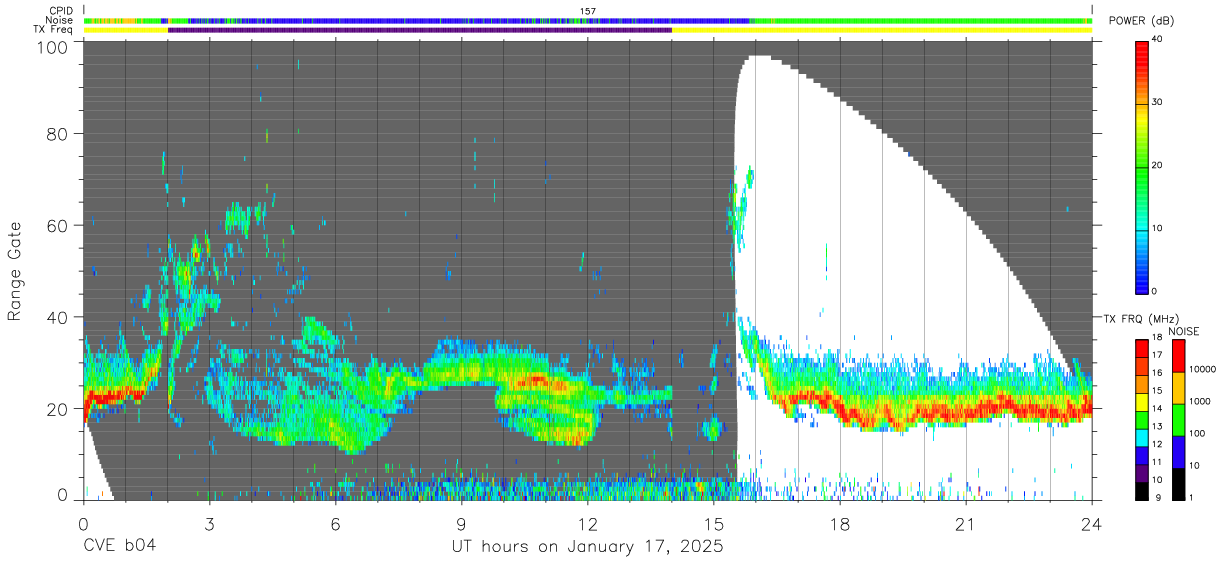Viewport: 1228px width, 567px height.
Task: Click the NOISE legend title
Action: coord(1182,331)
